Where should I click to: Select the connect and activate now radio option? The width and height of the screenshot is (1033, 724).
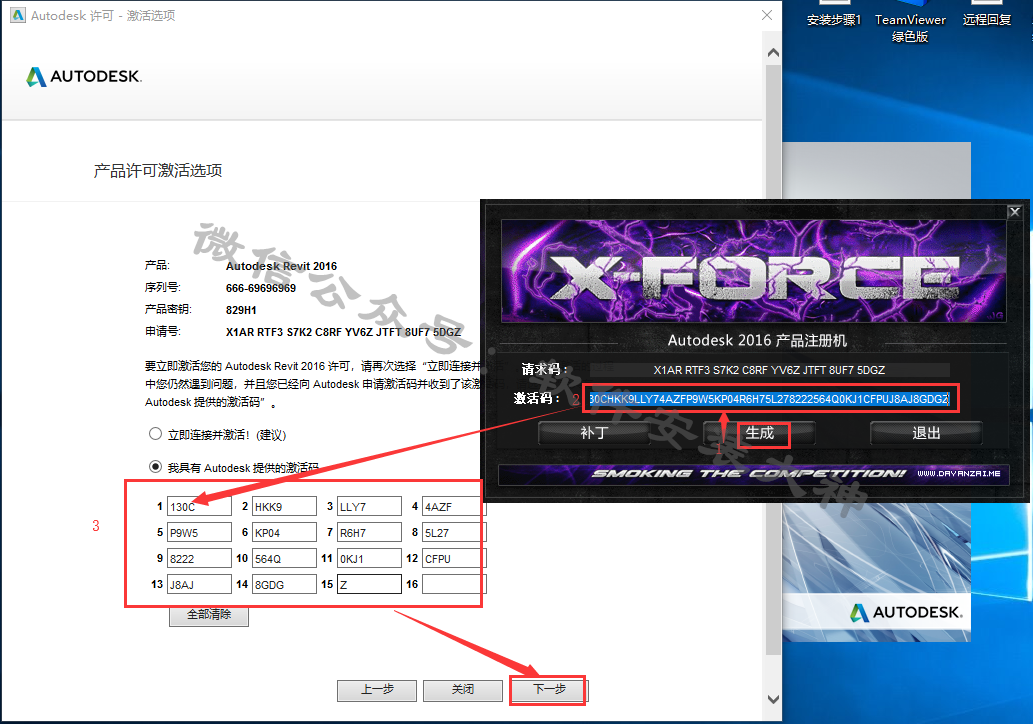pyautogui.click(x=155, y=433)
